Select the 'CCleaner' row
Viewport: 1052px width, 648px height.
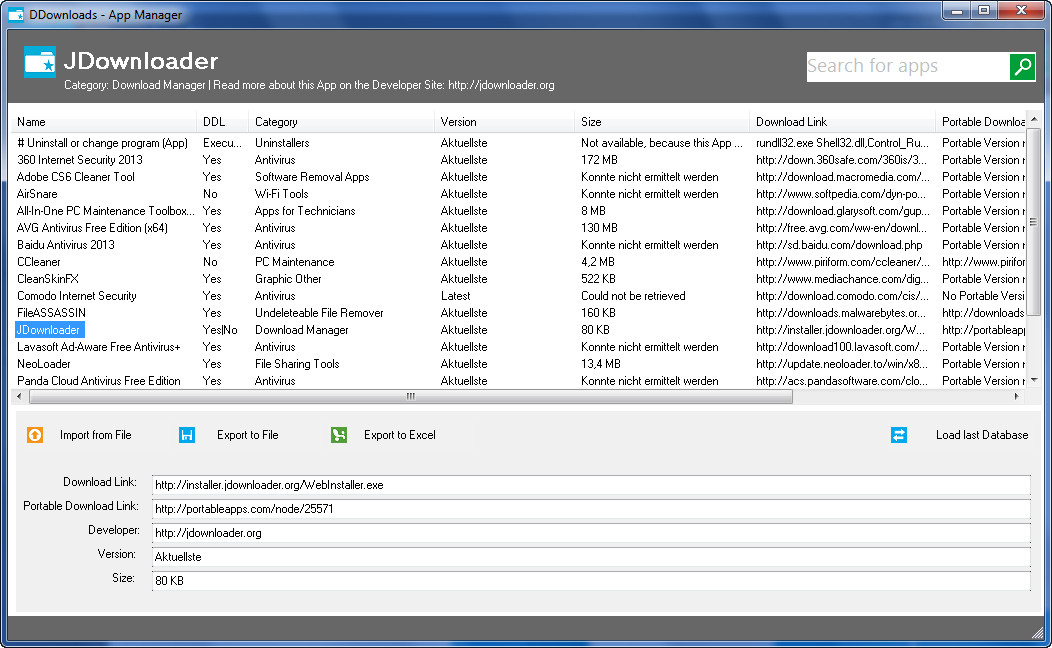coord(519,262)
